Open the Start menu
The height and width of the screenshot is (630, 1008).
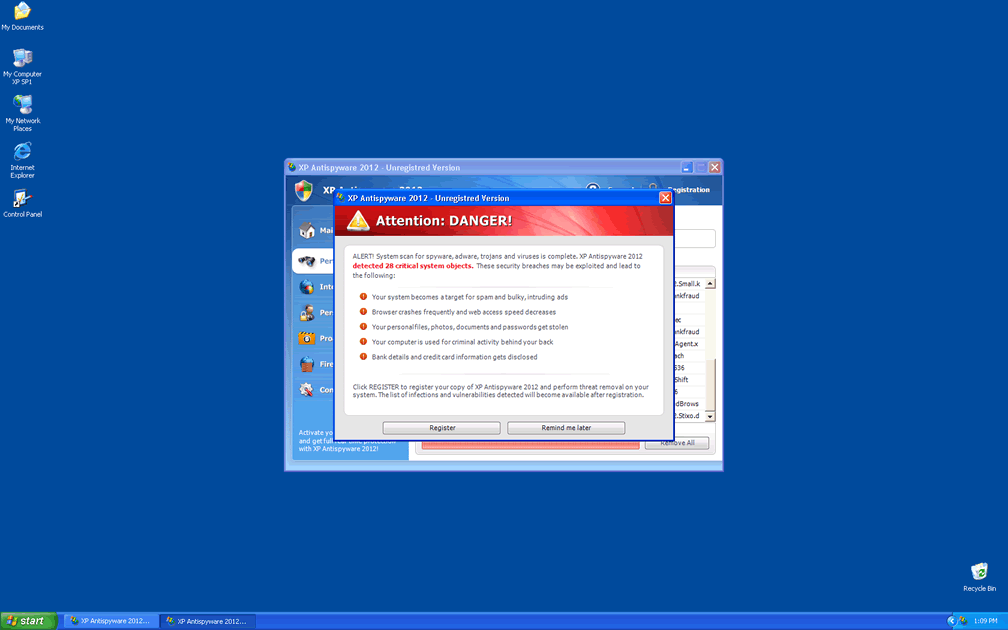point(26,620)
